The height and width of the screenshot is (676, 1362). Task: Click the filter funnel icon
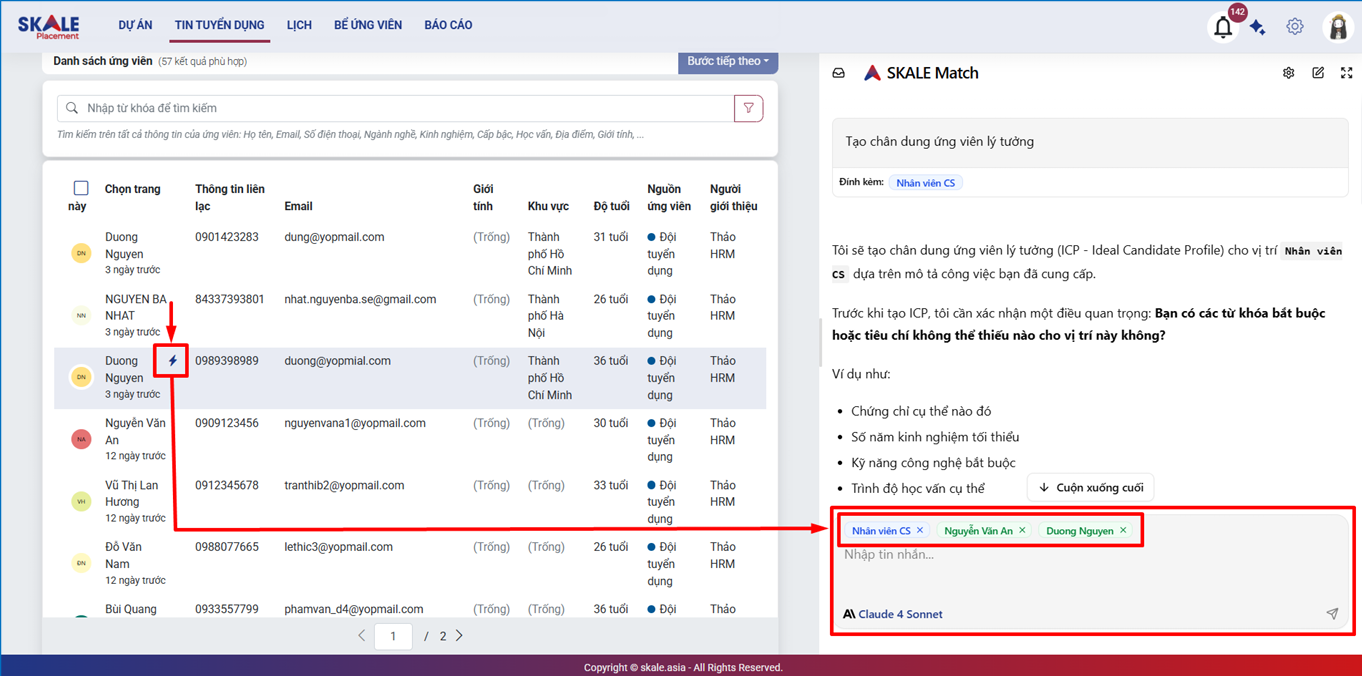coord(749,108)
